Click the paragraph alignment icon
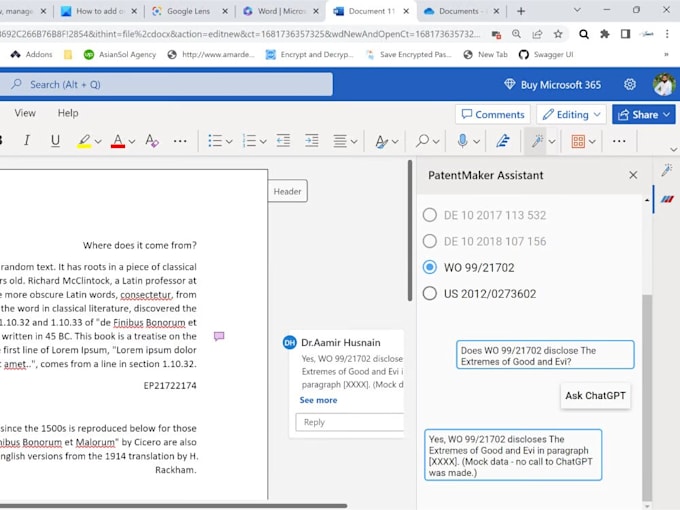 340,141
